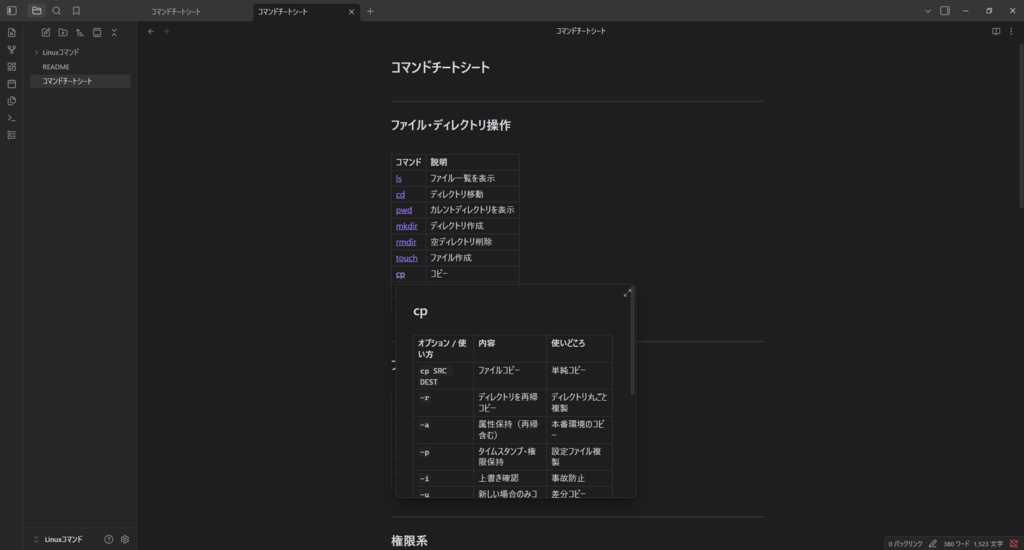The height and width of the screenshot is (550, 1024).
Task: Click the note title header コマンドチートシート
Action: click(x=581, y=31)
